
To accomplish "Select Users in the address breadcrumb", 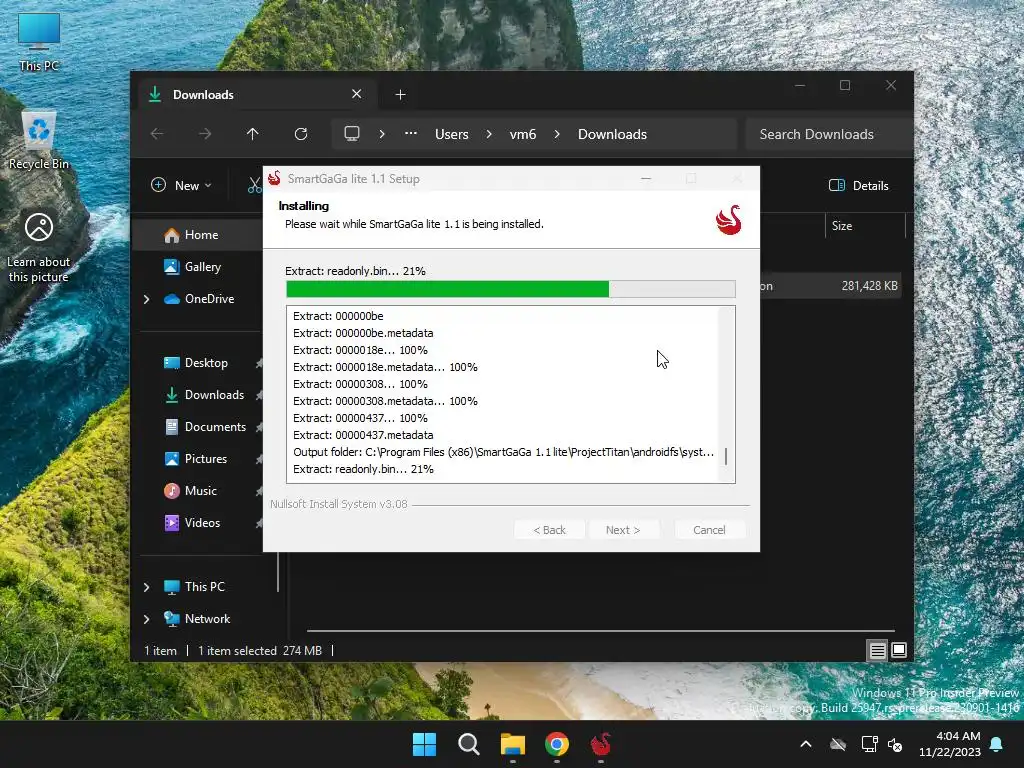I will pos(452,134).
